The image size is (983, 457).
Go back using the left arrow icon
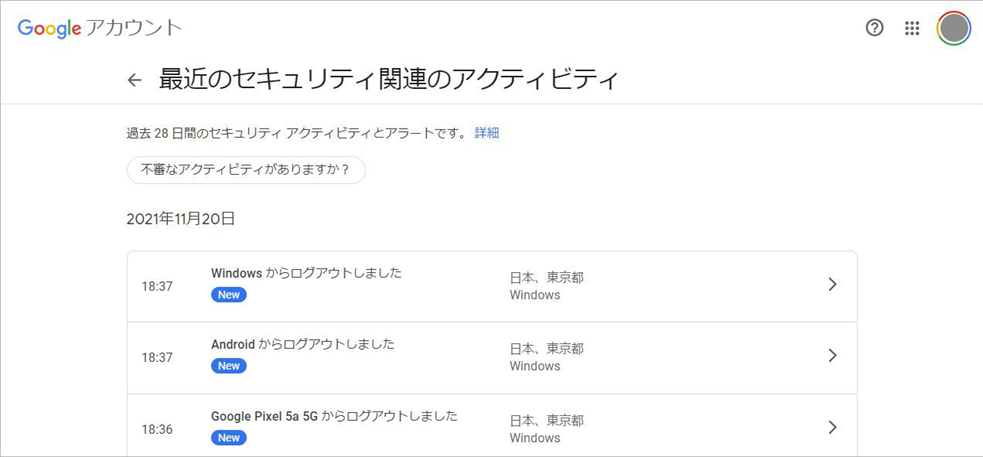(x=135, y=80)
